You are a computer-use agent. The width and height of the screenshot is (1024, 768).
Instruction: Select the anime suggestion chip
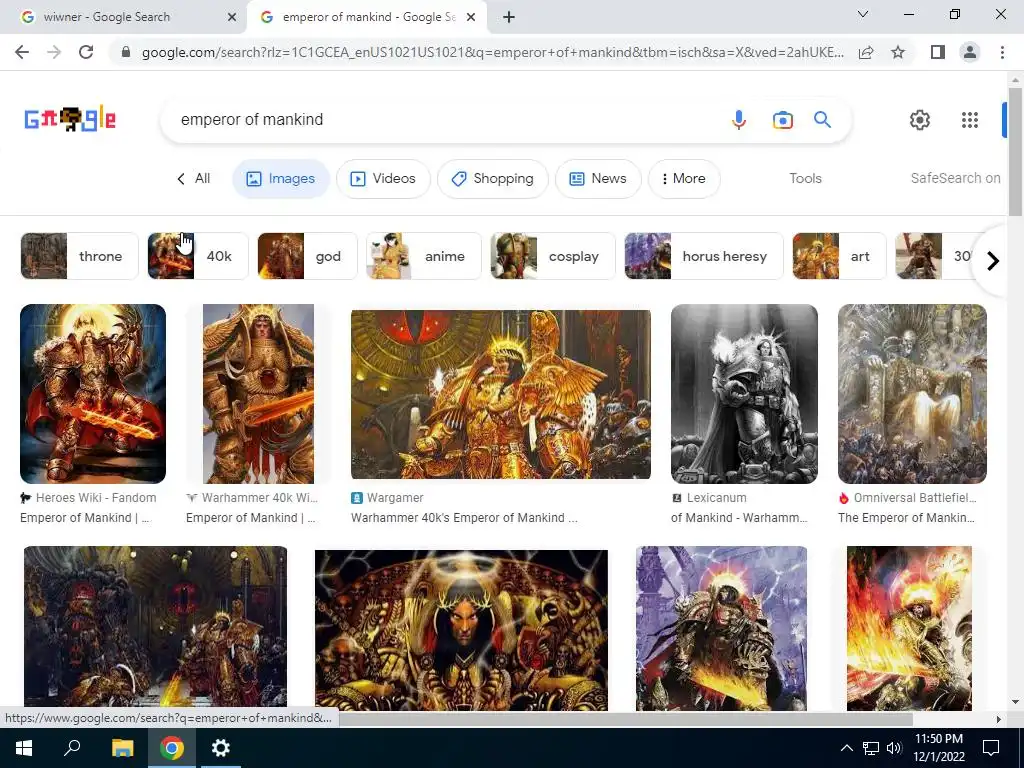(424, 256)
